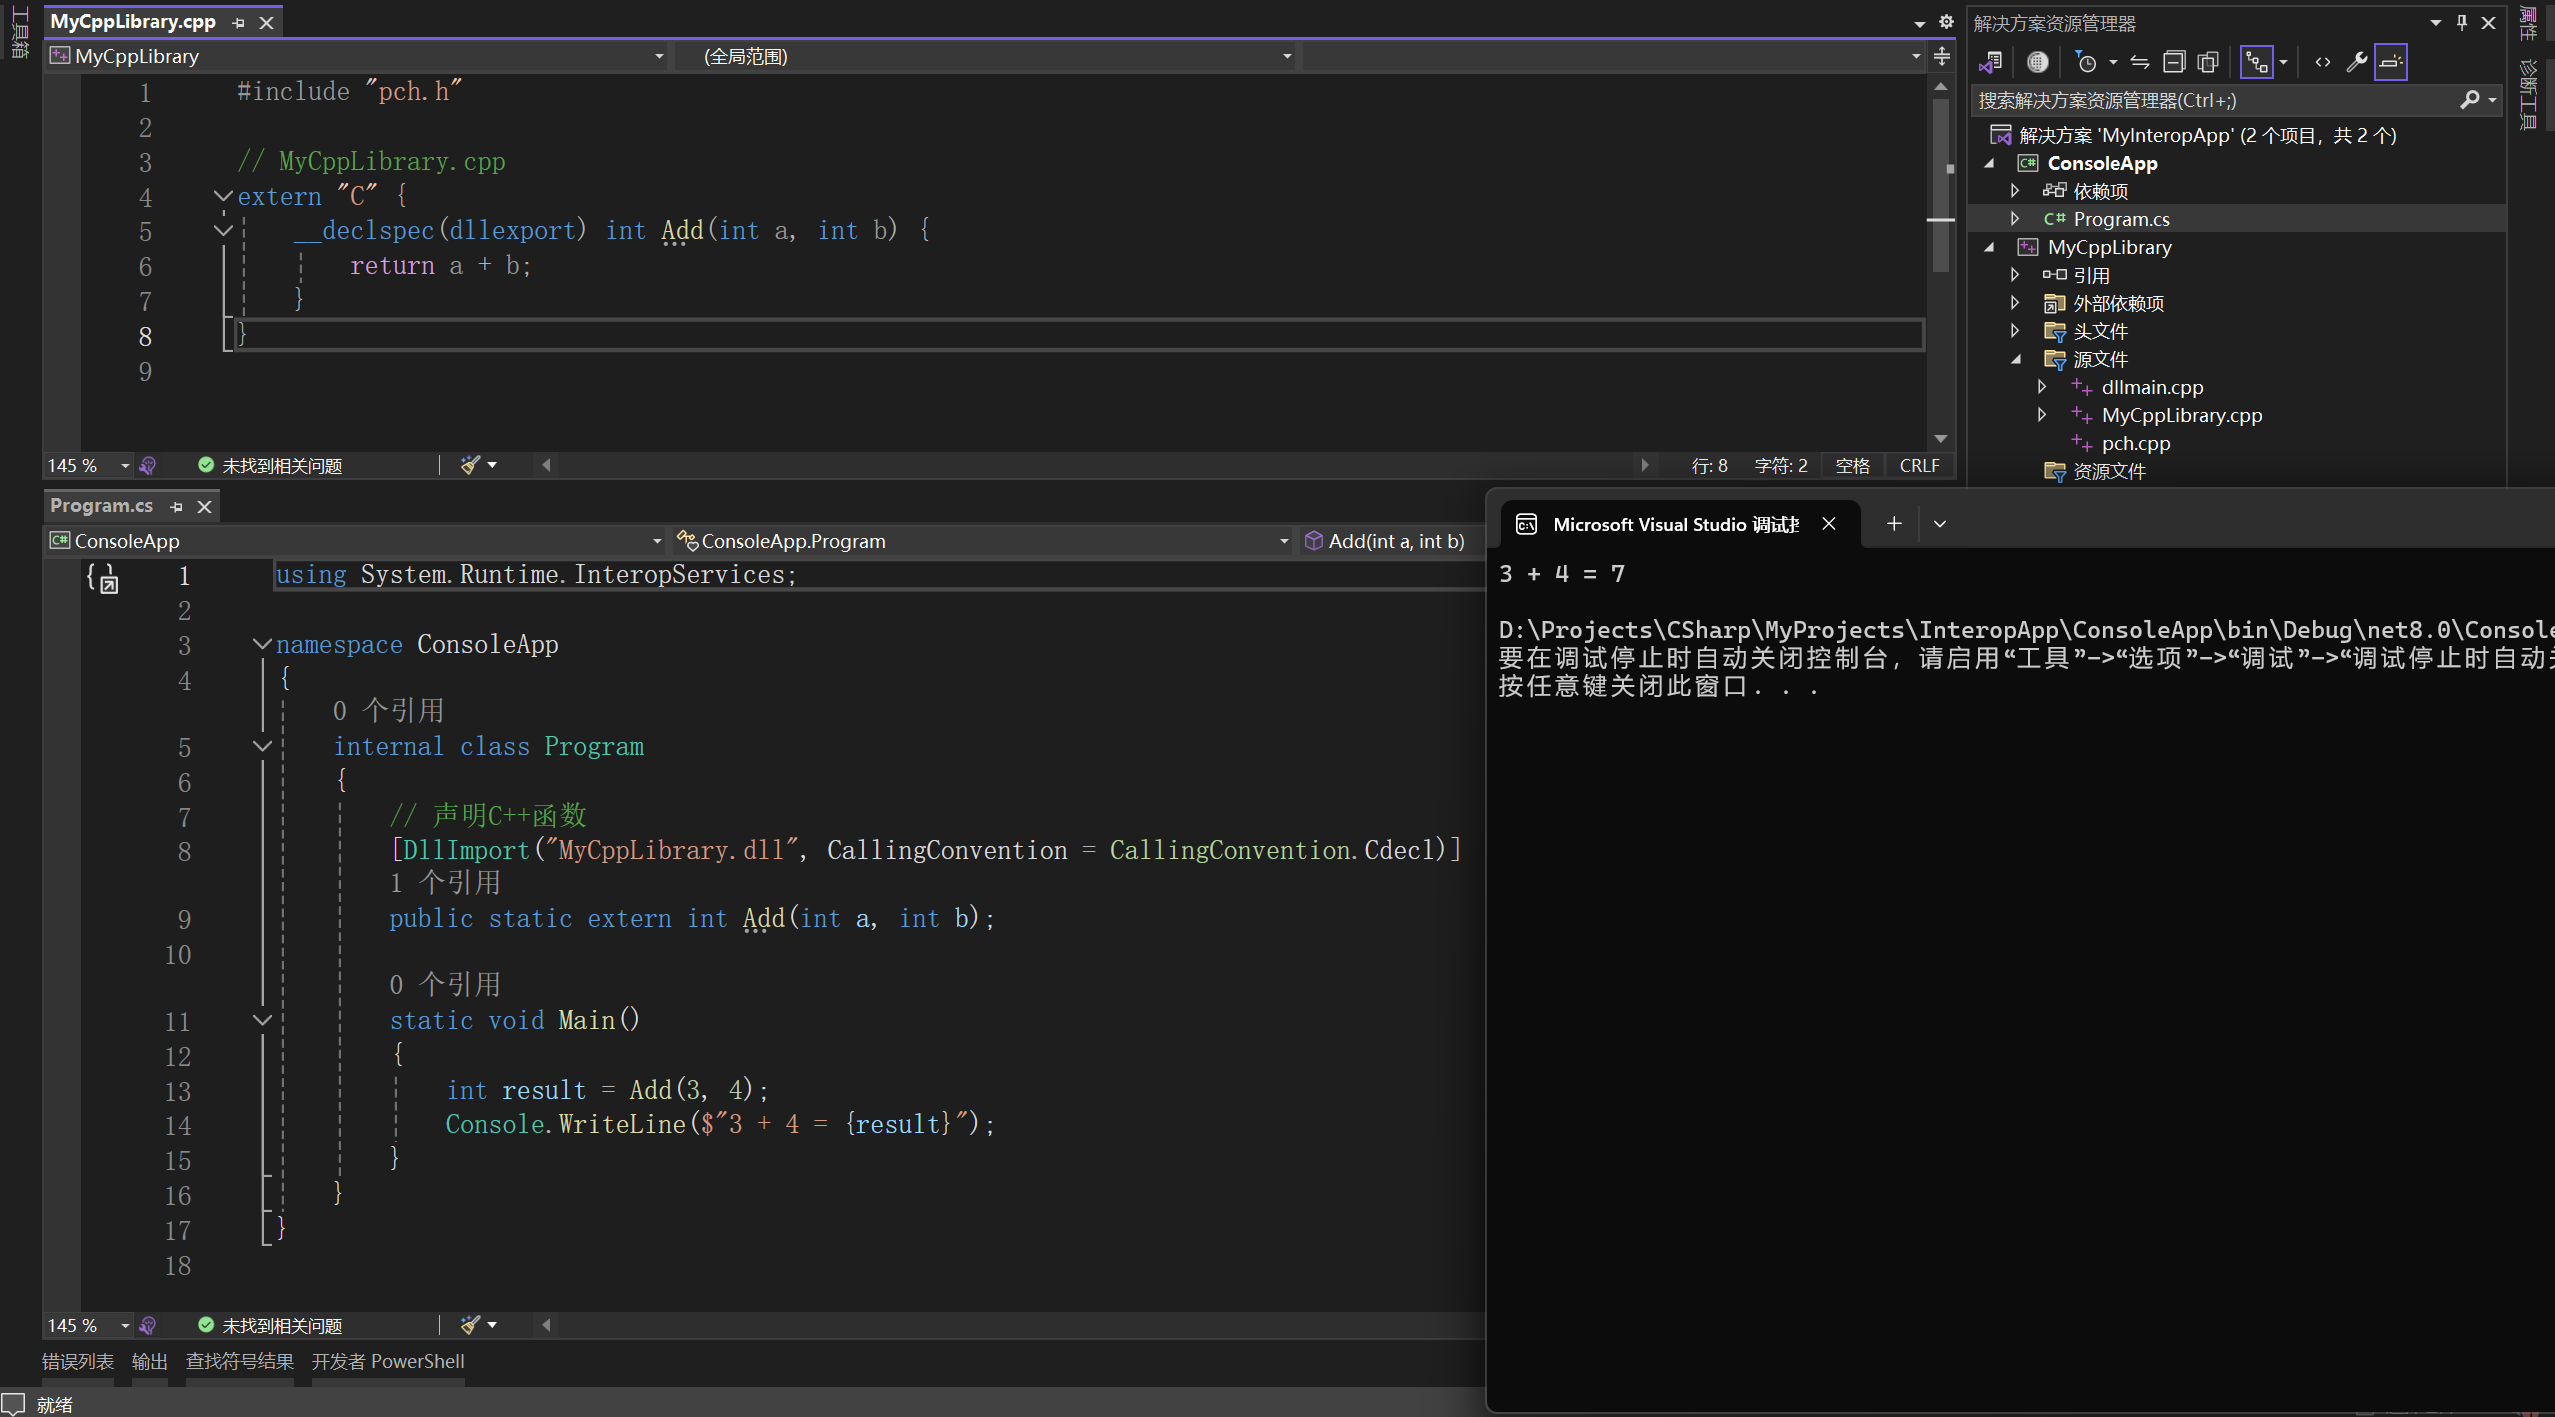Select pch.cpp in Solution Explorer

coord(2135,443)
